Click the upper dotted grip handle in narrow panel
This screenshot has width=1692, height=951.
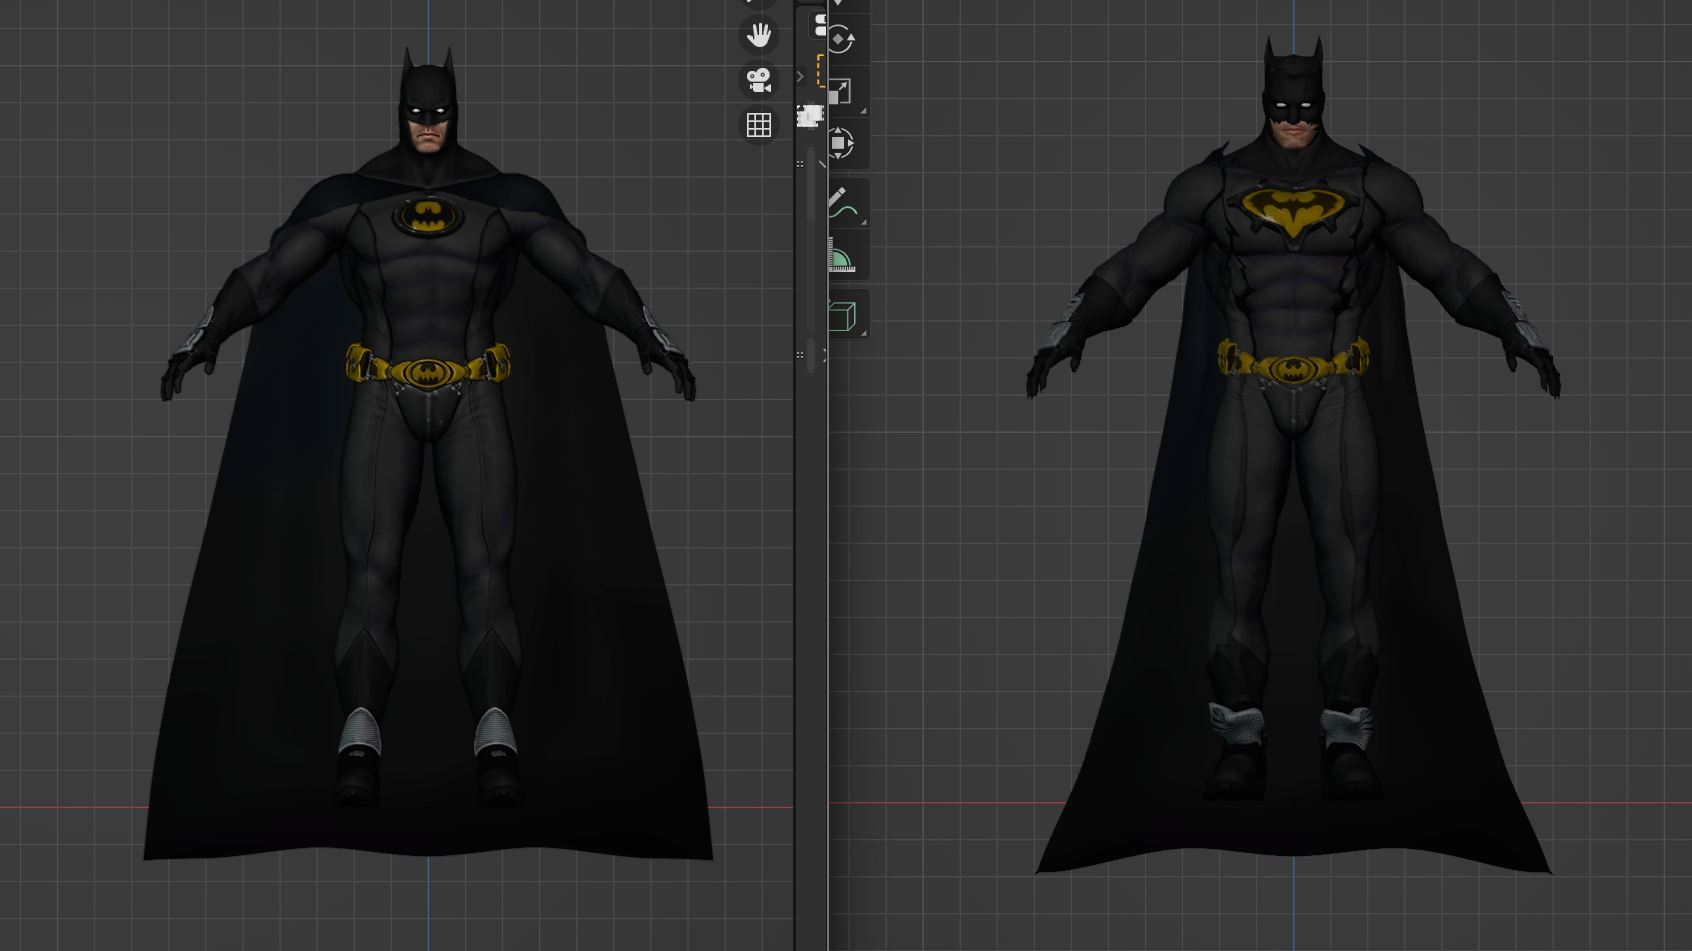pyautogui.click(x=800, y=163)
